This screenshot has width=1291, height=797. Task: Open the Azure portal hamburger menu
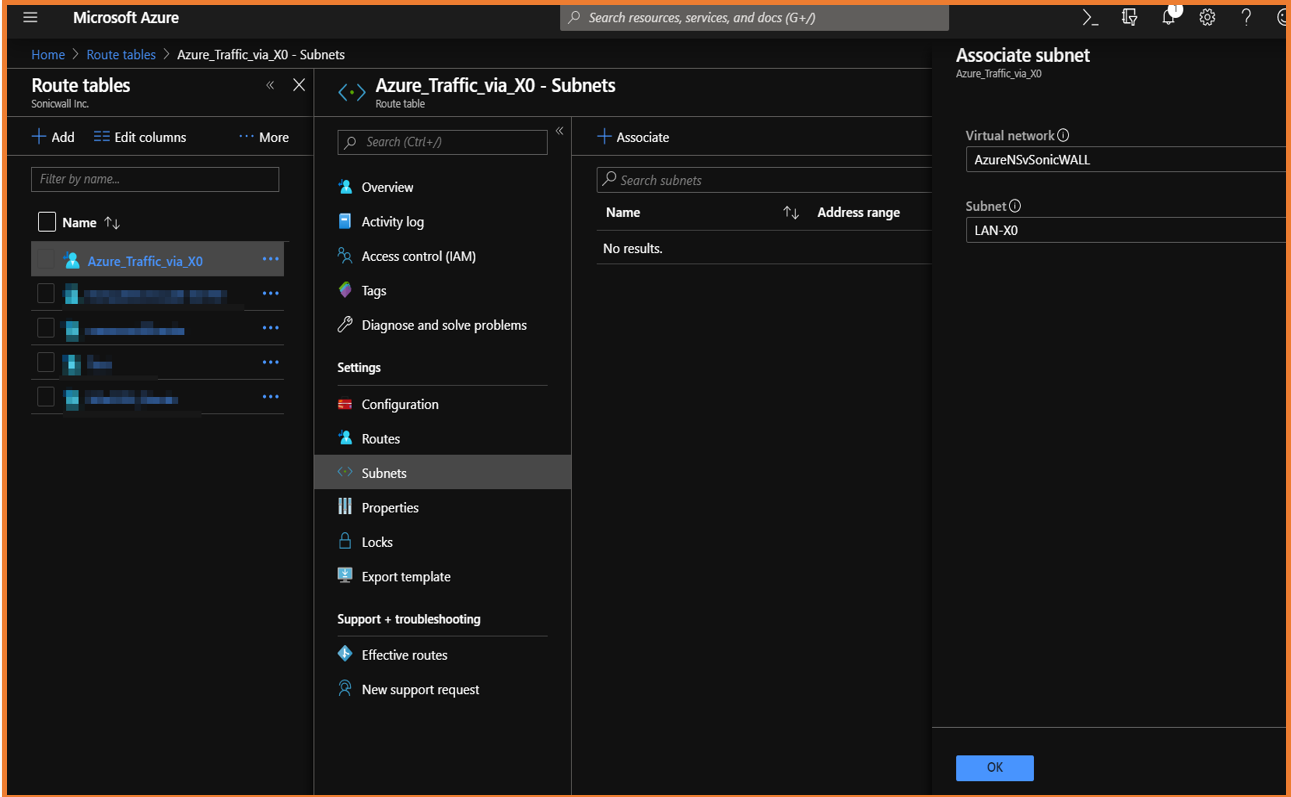tap(30, 17)
